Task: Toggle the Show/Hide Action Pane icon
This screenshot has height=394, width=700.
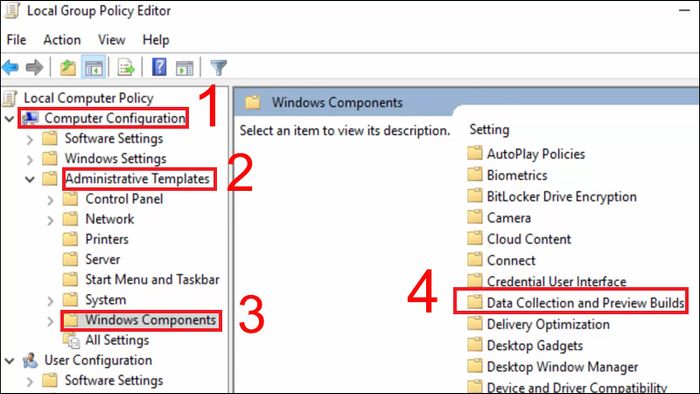Action: [x=184, y=68]
